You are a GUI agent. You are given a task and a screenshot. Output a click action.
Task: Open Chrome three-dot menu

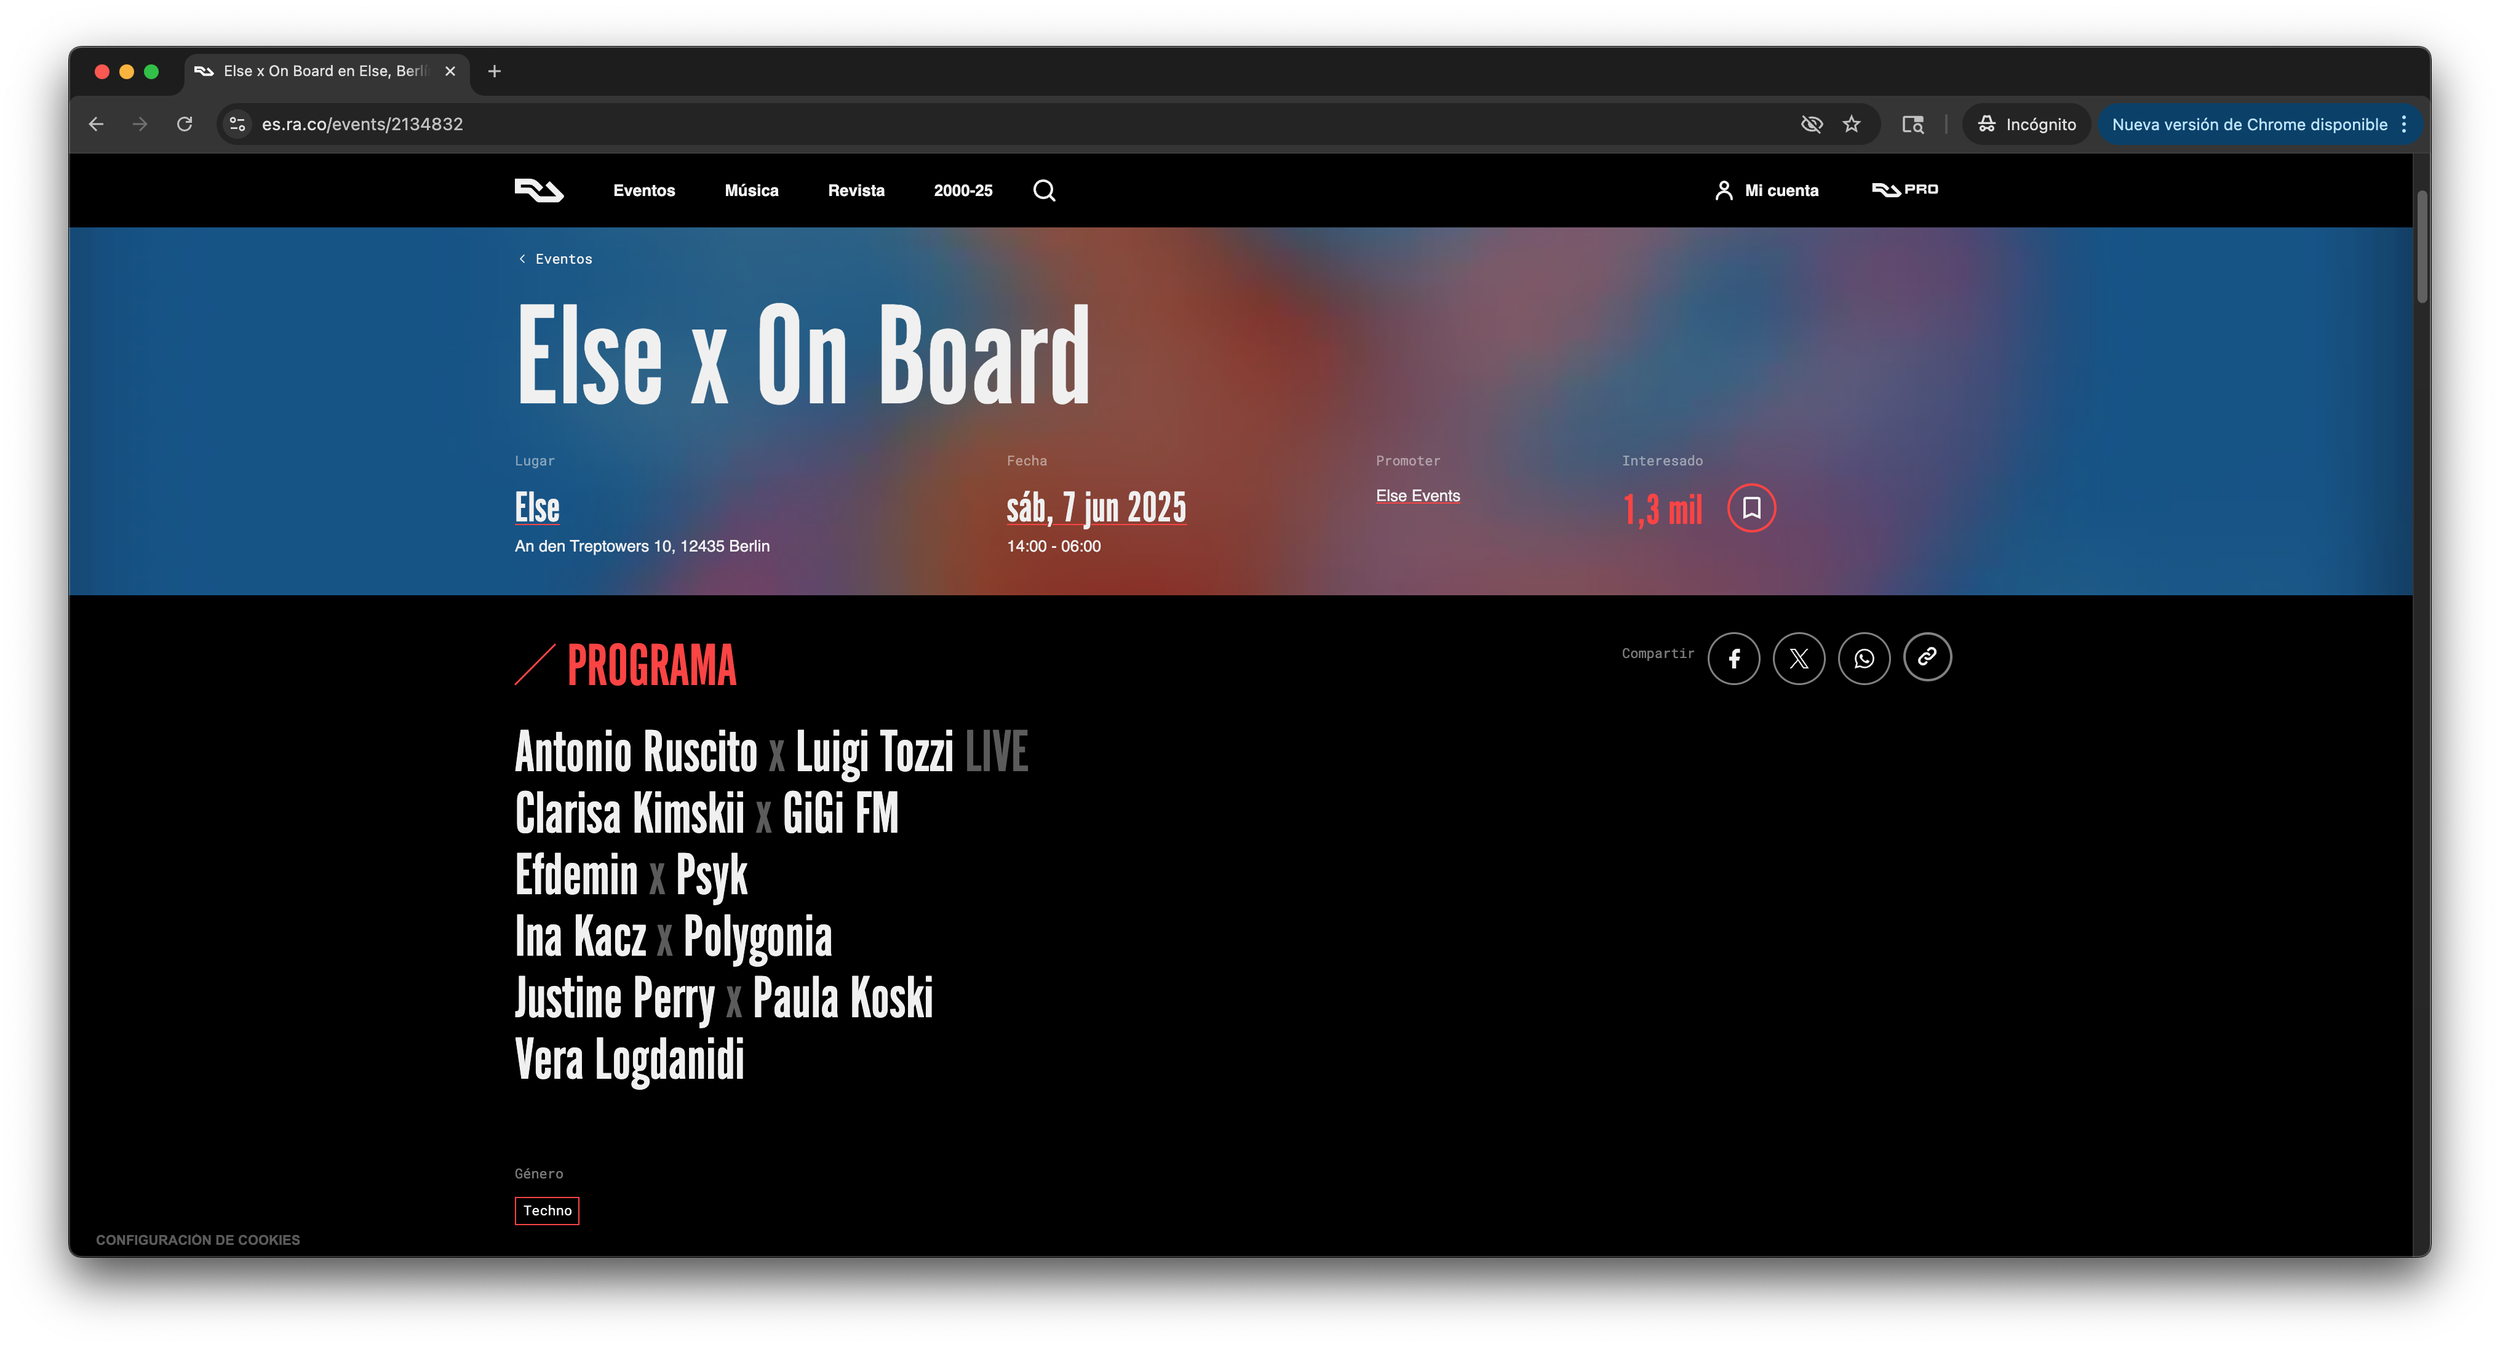[x=2404, y=124]
